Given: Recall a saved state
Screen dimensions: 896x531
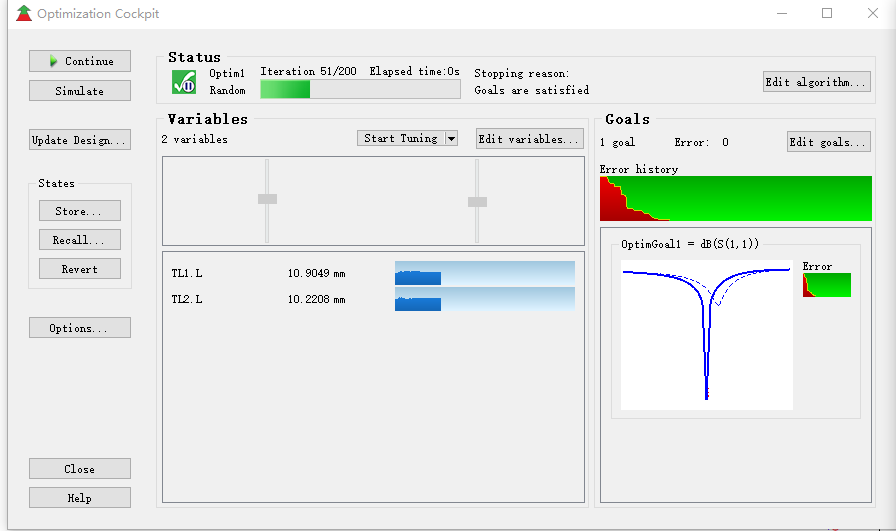Looking at the screenshot, I should click(80, 240).
